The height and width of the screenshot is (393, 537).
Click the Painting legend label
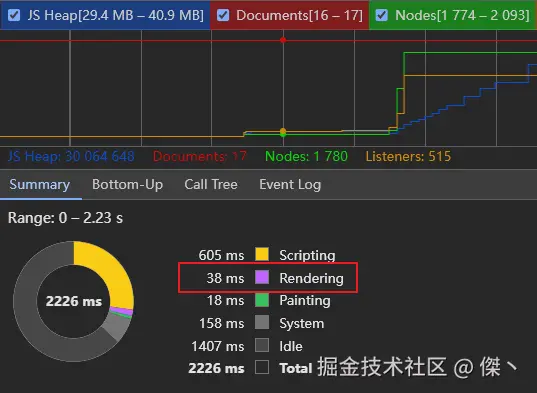(305, 301)
